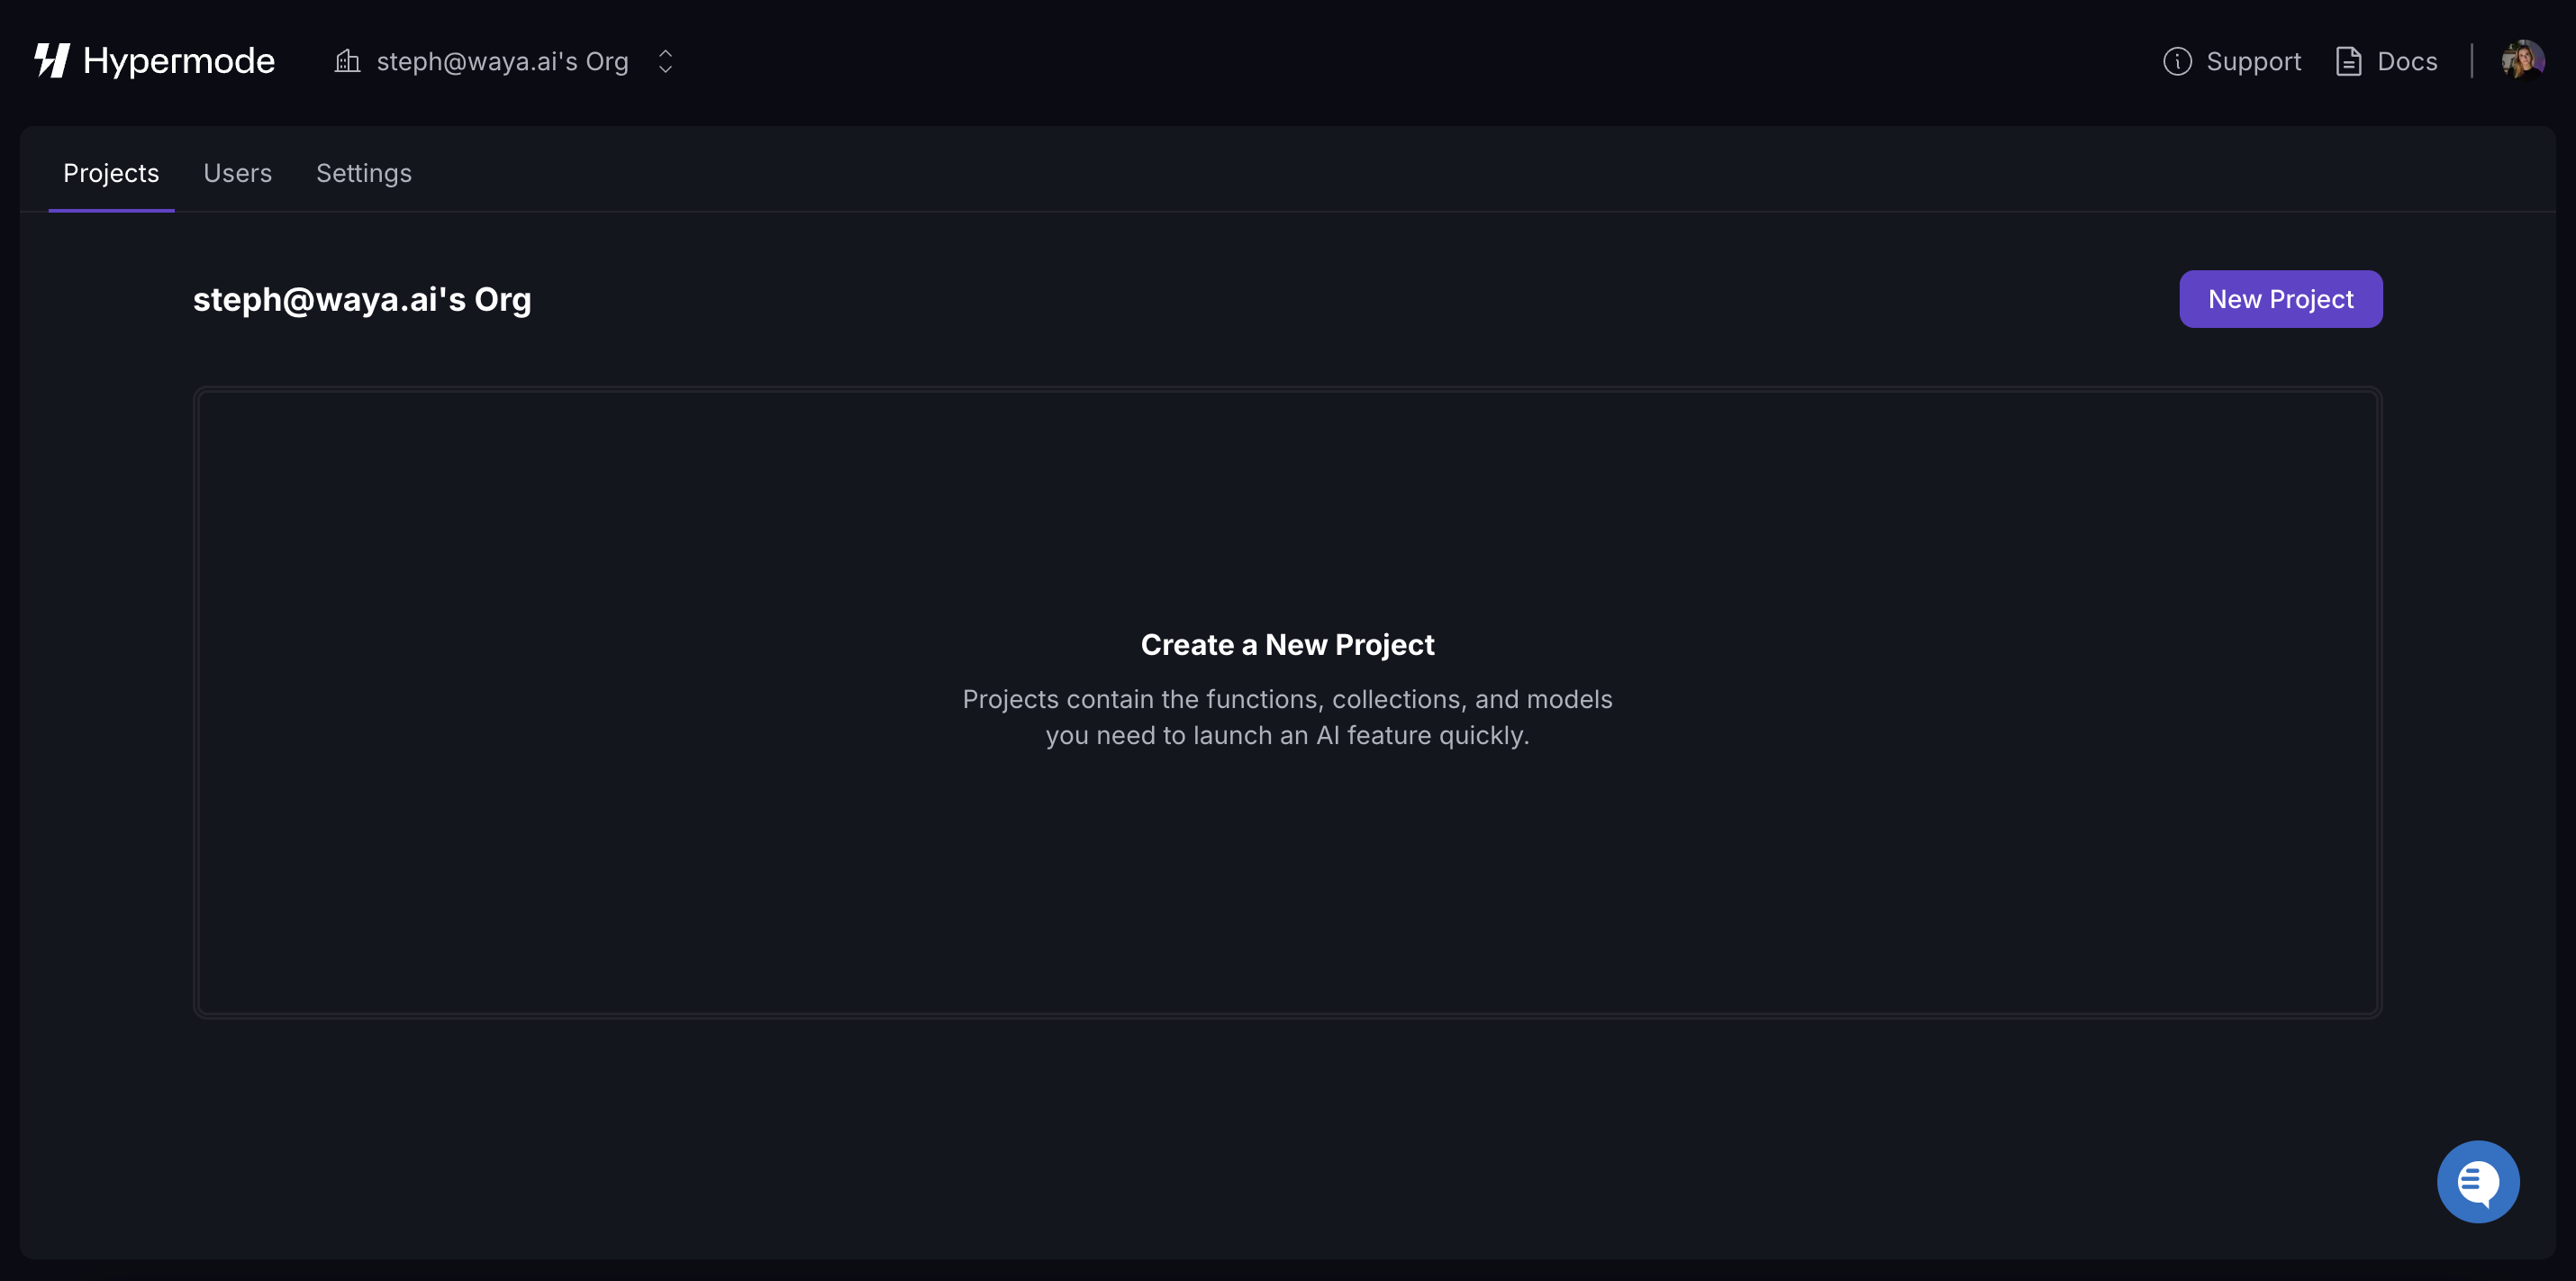This screenshot has height=1281, width=2576.
Task: Click the New Project button
Action: click(x=2281, y=298)
